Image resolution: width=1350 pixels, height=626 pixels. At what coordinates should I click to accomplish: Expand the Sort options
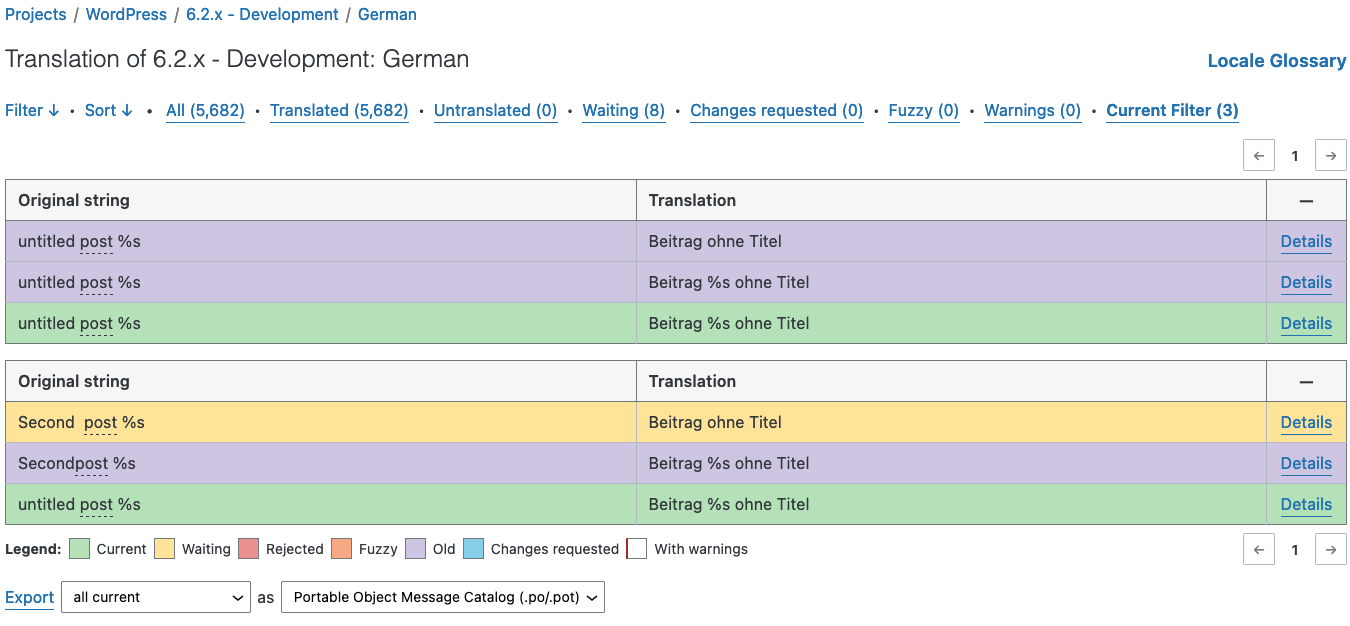tap(108, 111)
